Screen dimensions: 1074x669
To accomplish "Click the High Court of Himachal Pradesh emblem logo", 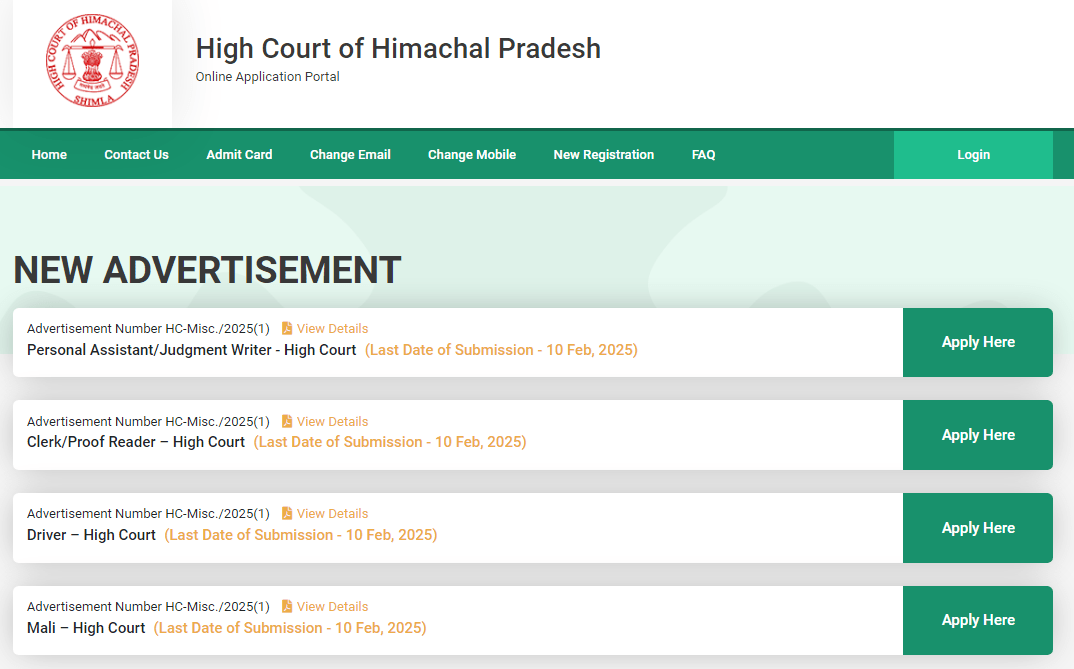I will (92, 61).
